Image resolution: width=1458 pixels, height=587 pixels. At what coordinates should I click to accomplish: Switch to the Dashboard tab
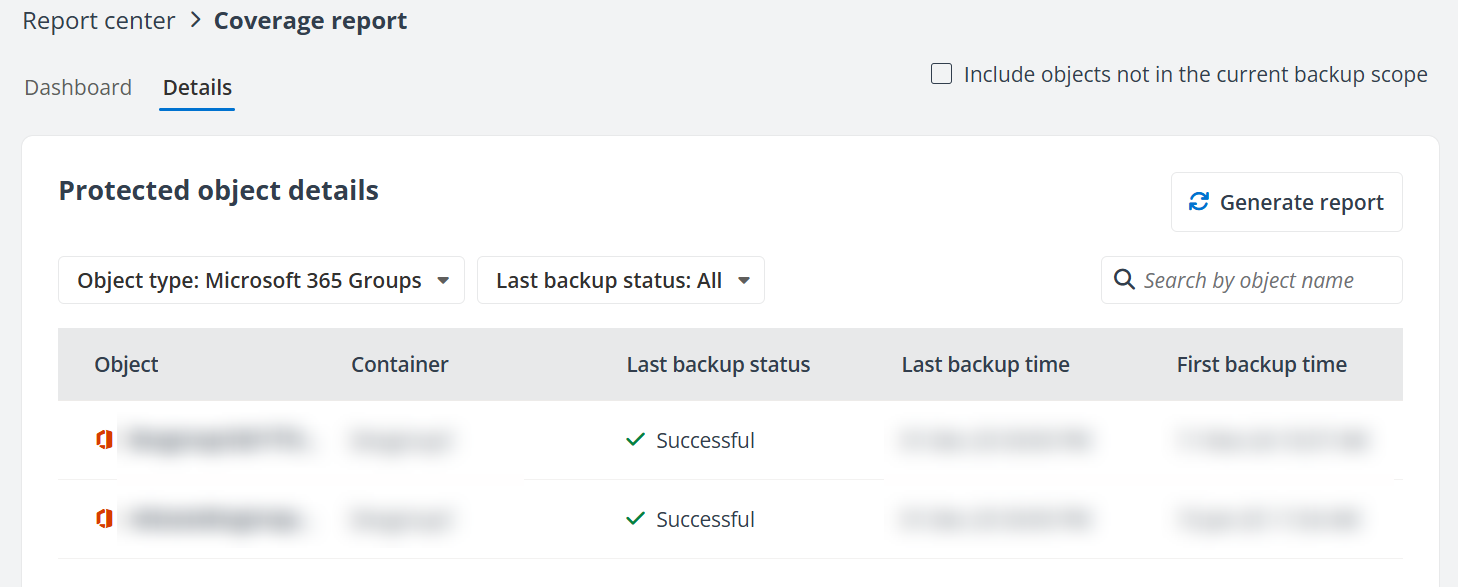tap(78, 87)
